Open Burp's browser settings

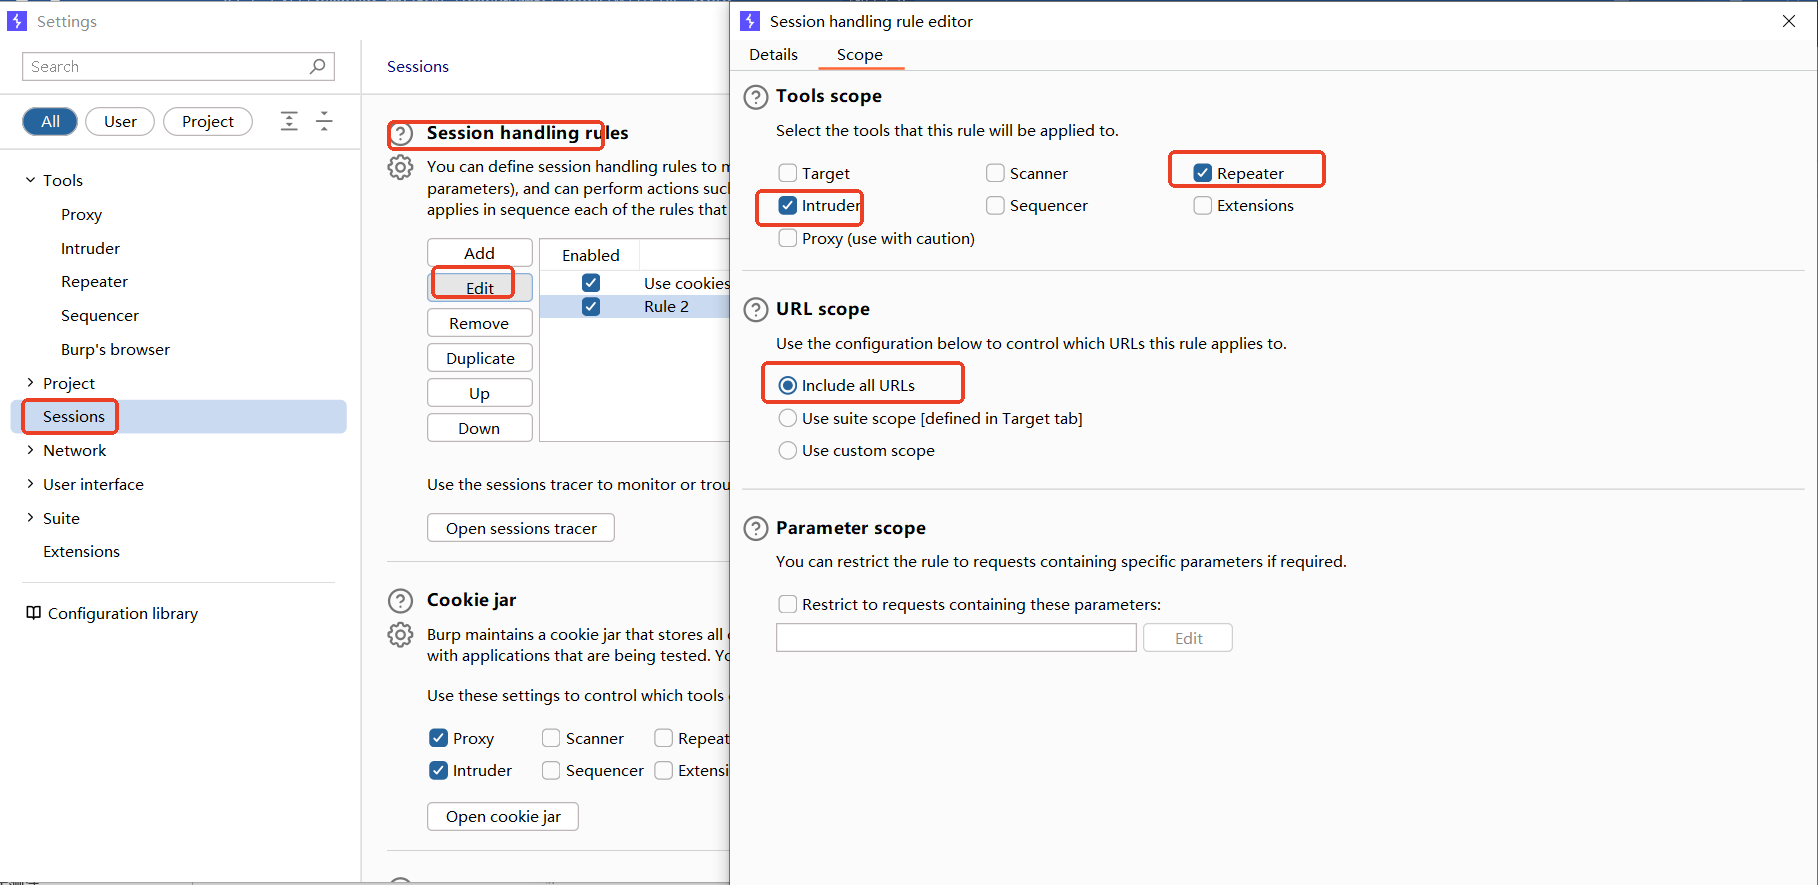pyautogui.click(x=115, y=349)
